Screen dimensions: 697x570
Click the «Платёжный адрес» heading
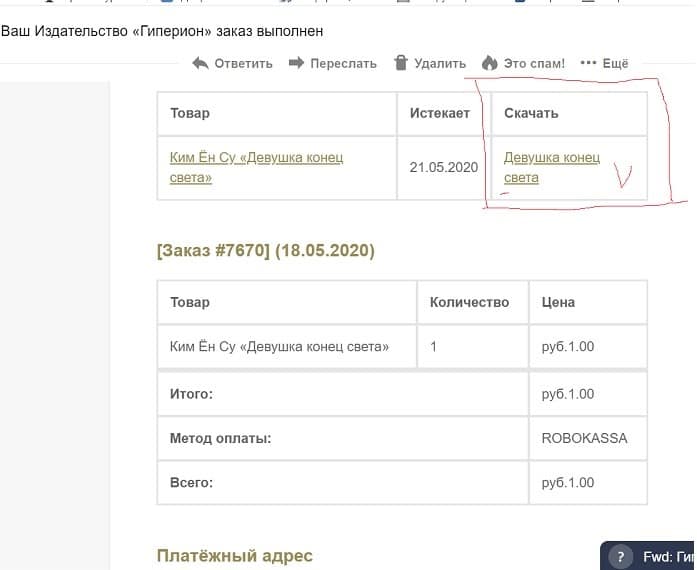(234, 555)
